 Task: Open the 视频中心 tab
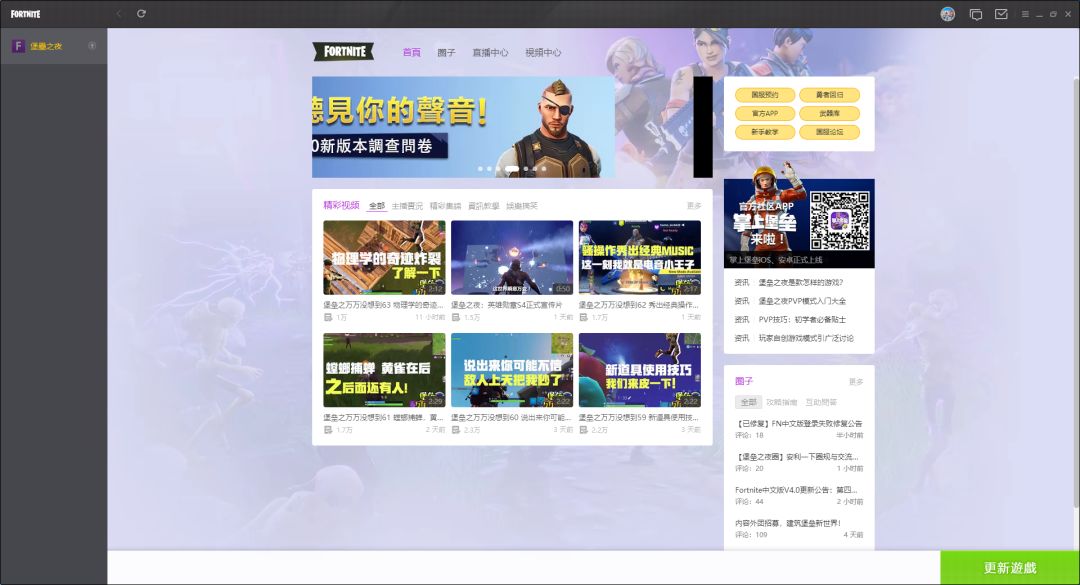click(x=543, y=53)
